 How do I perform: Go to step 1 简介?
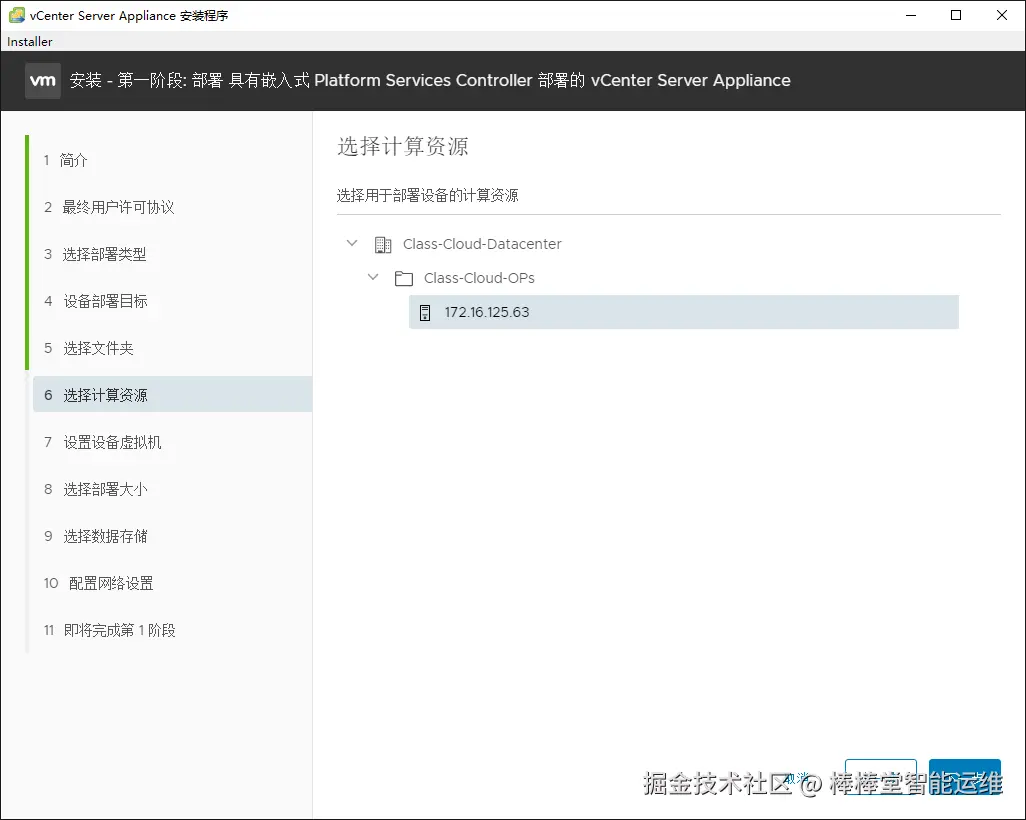tap(65, 160)
